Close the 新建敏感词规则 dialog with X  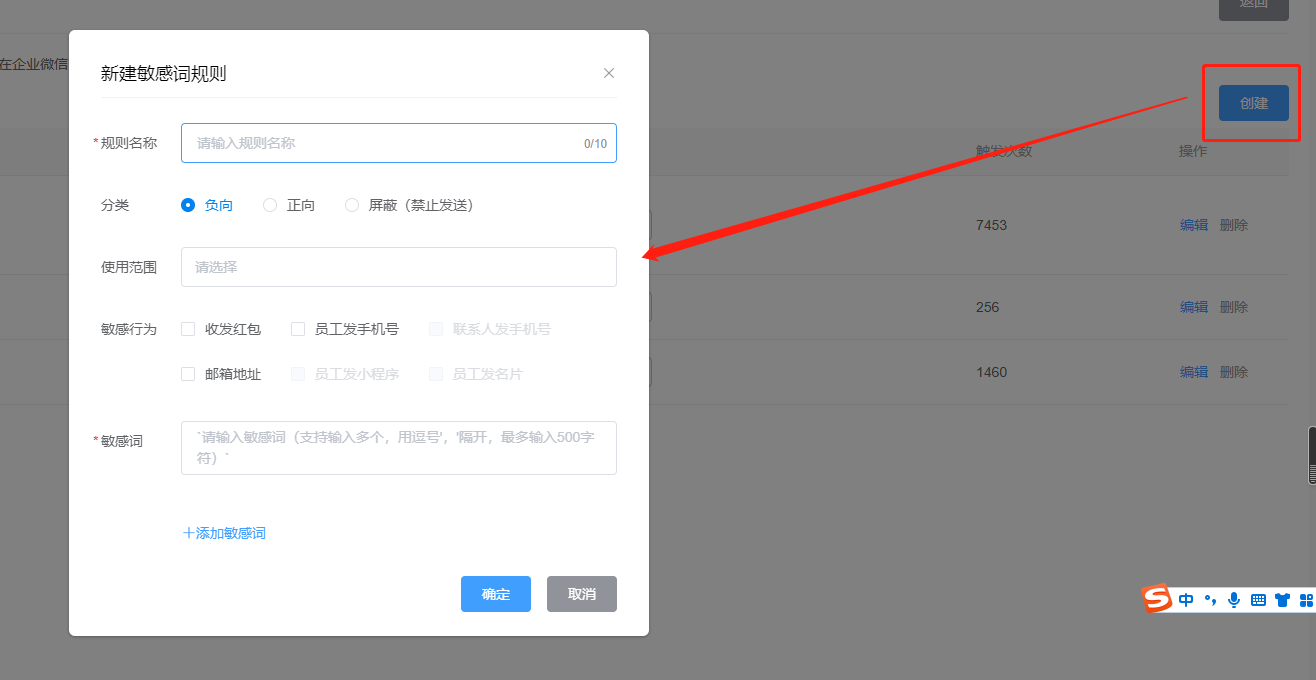609,73
